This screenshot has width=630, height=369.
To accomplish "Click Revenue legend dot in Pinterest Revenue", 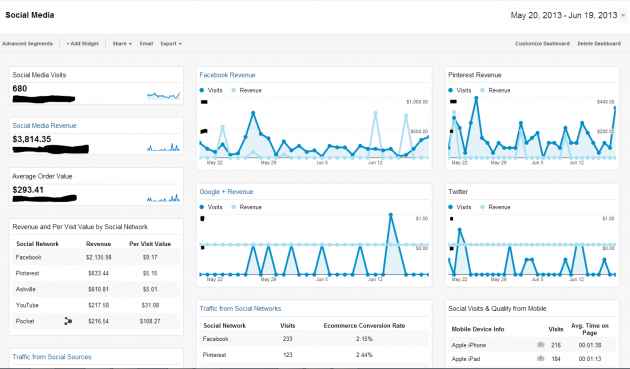I will pyautogui.click(x=482, y=90).
